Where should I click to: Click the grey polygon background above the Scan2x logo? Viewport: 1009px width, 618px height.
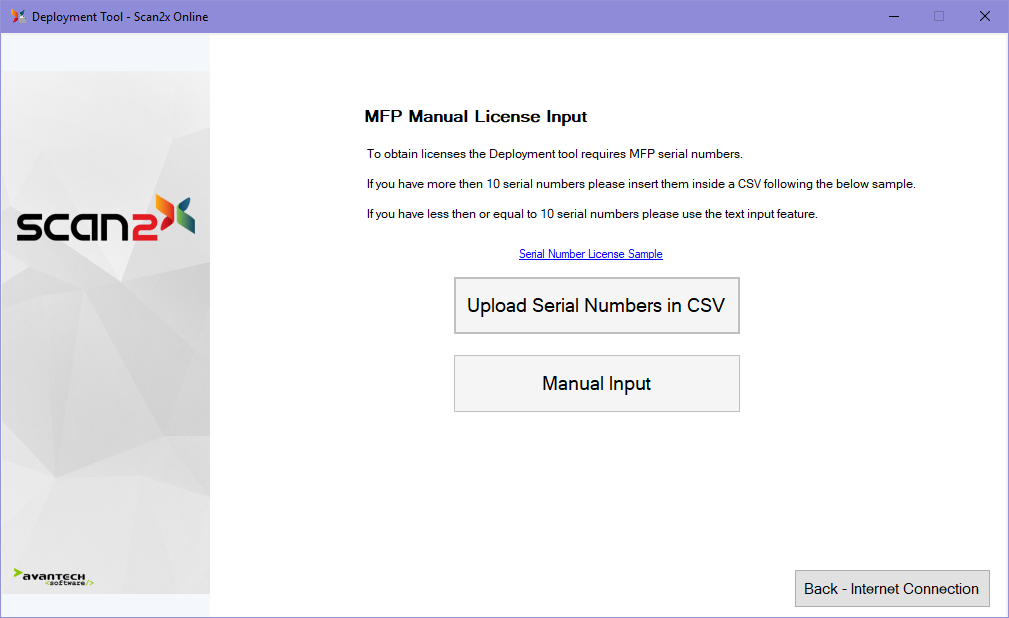105,130
